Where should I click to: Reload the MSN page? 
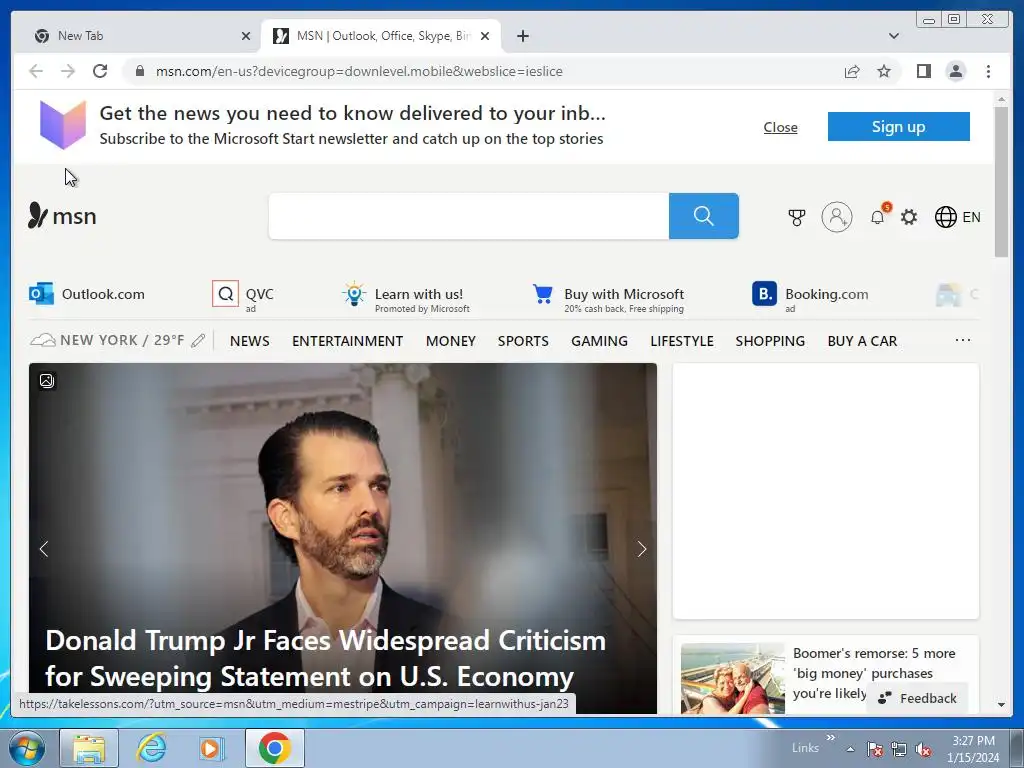[100, 71]
